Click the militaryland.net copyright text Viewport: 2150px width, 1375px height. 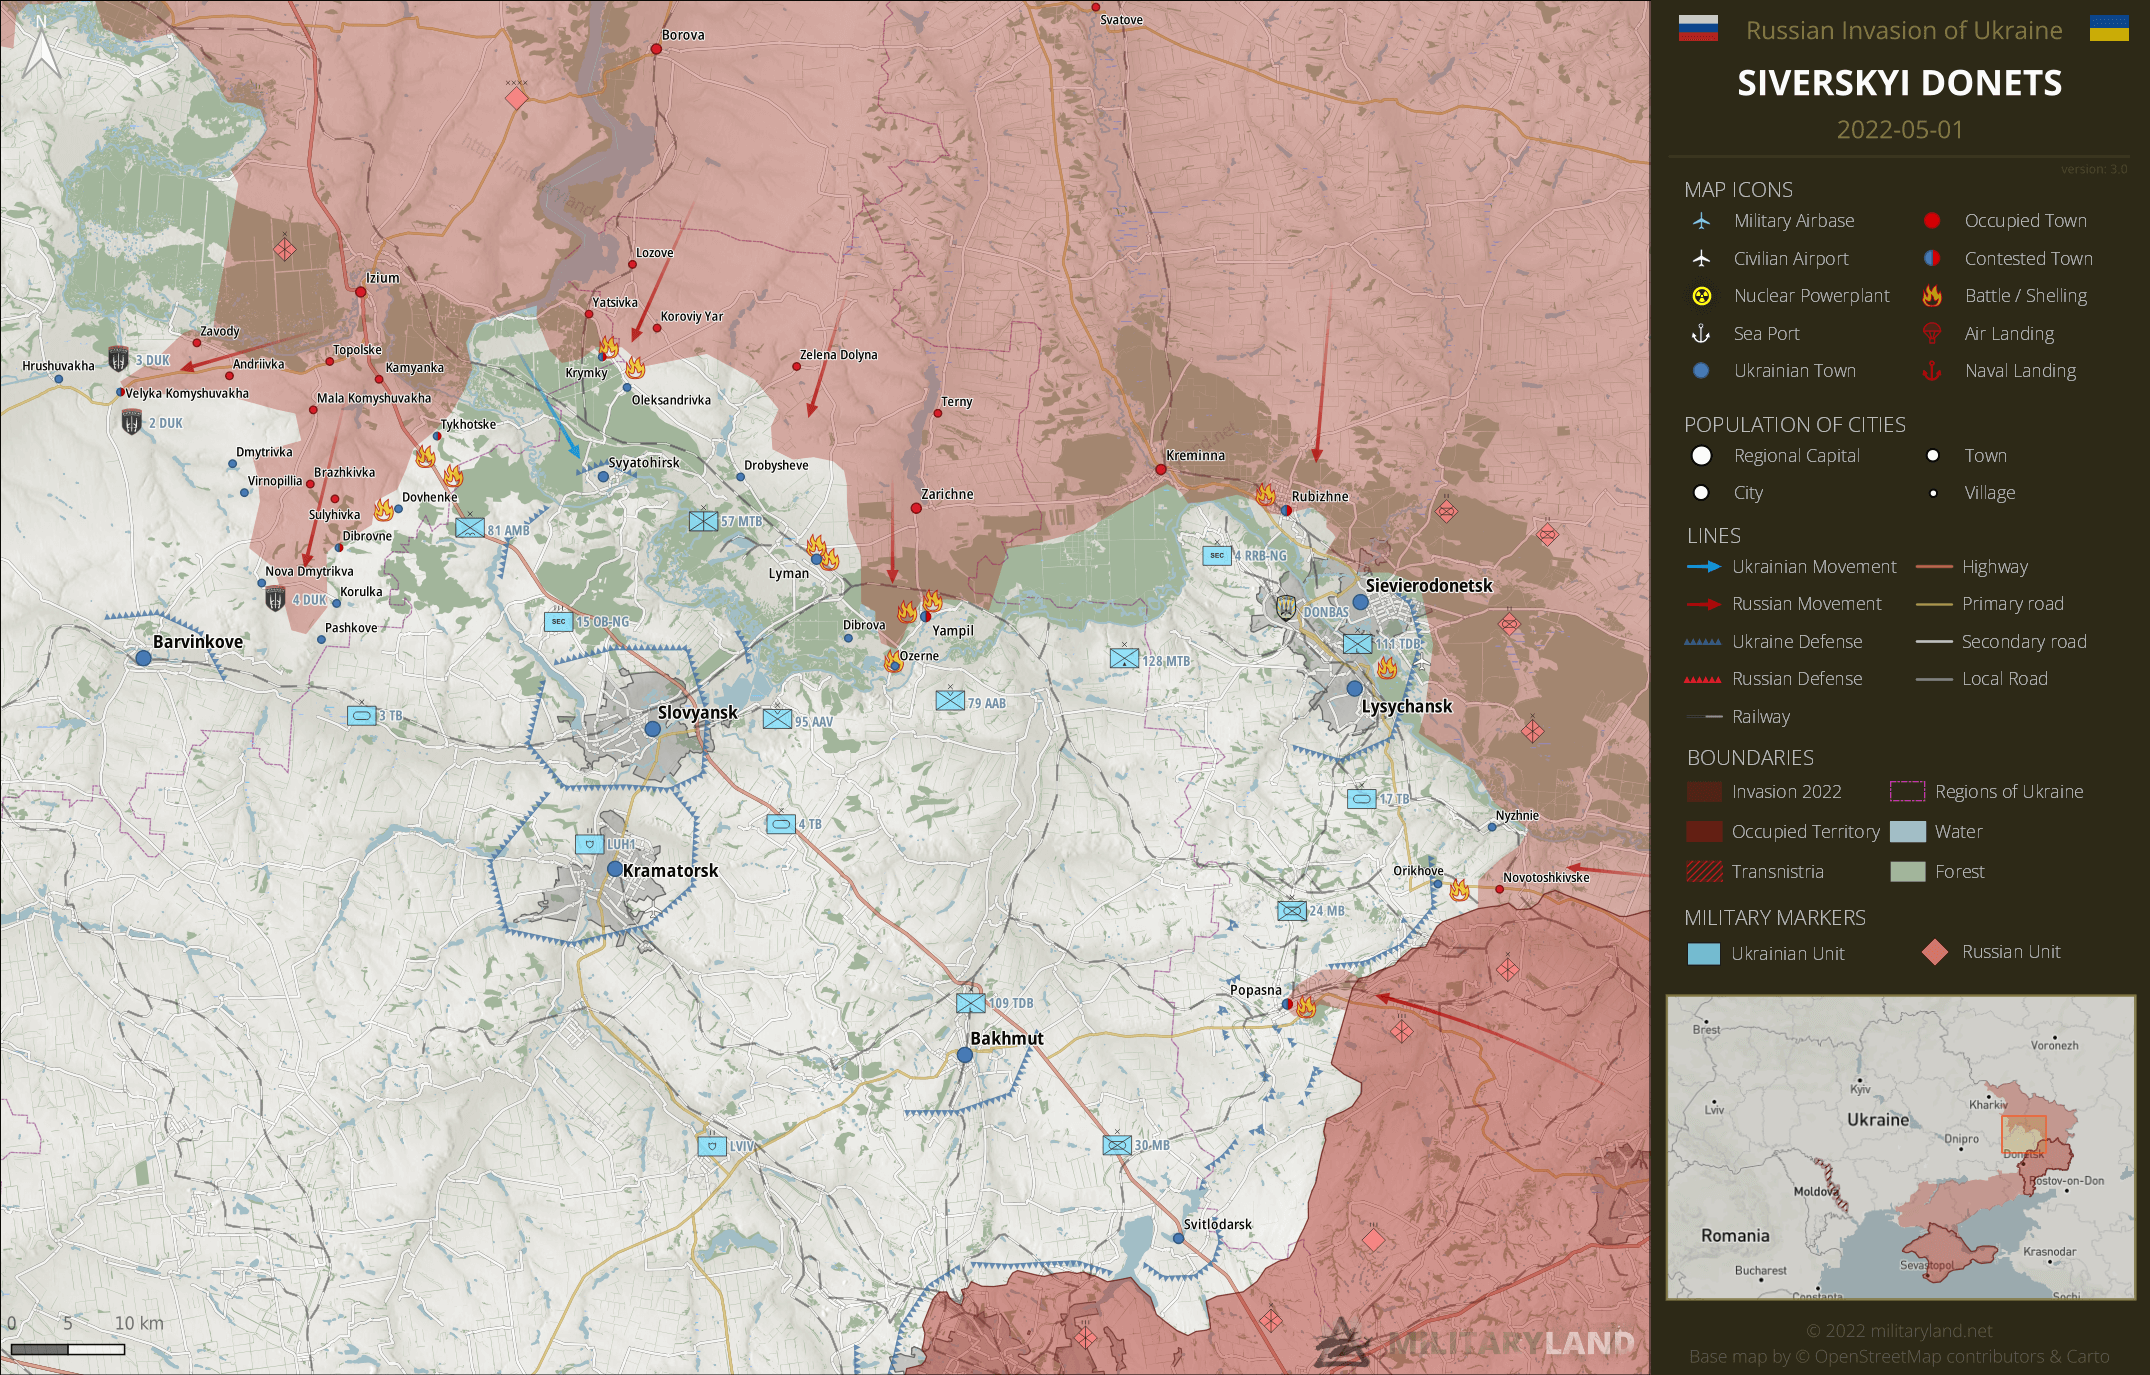tap(1899, 1331)
